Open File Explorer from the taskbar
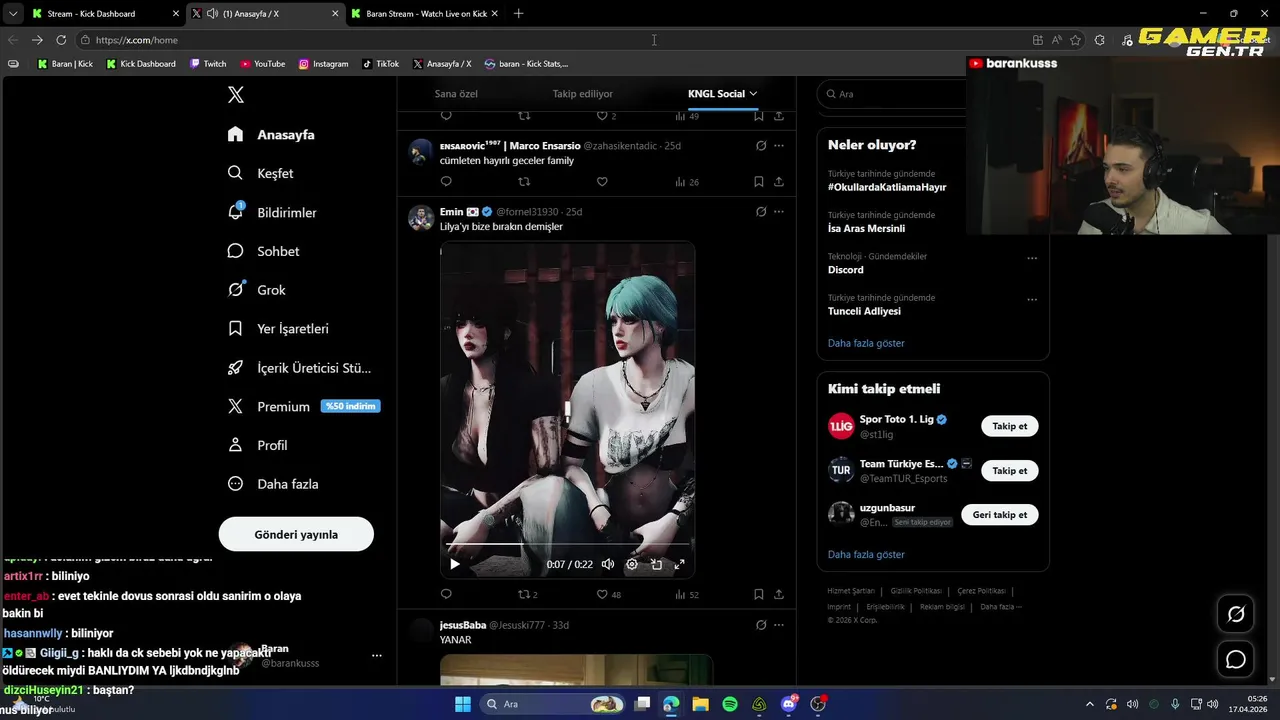 [x=701, y=704]
